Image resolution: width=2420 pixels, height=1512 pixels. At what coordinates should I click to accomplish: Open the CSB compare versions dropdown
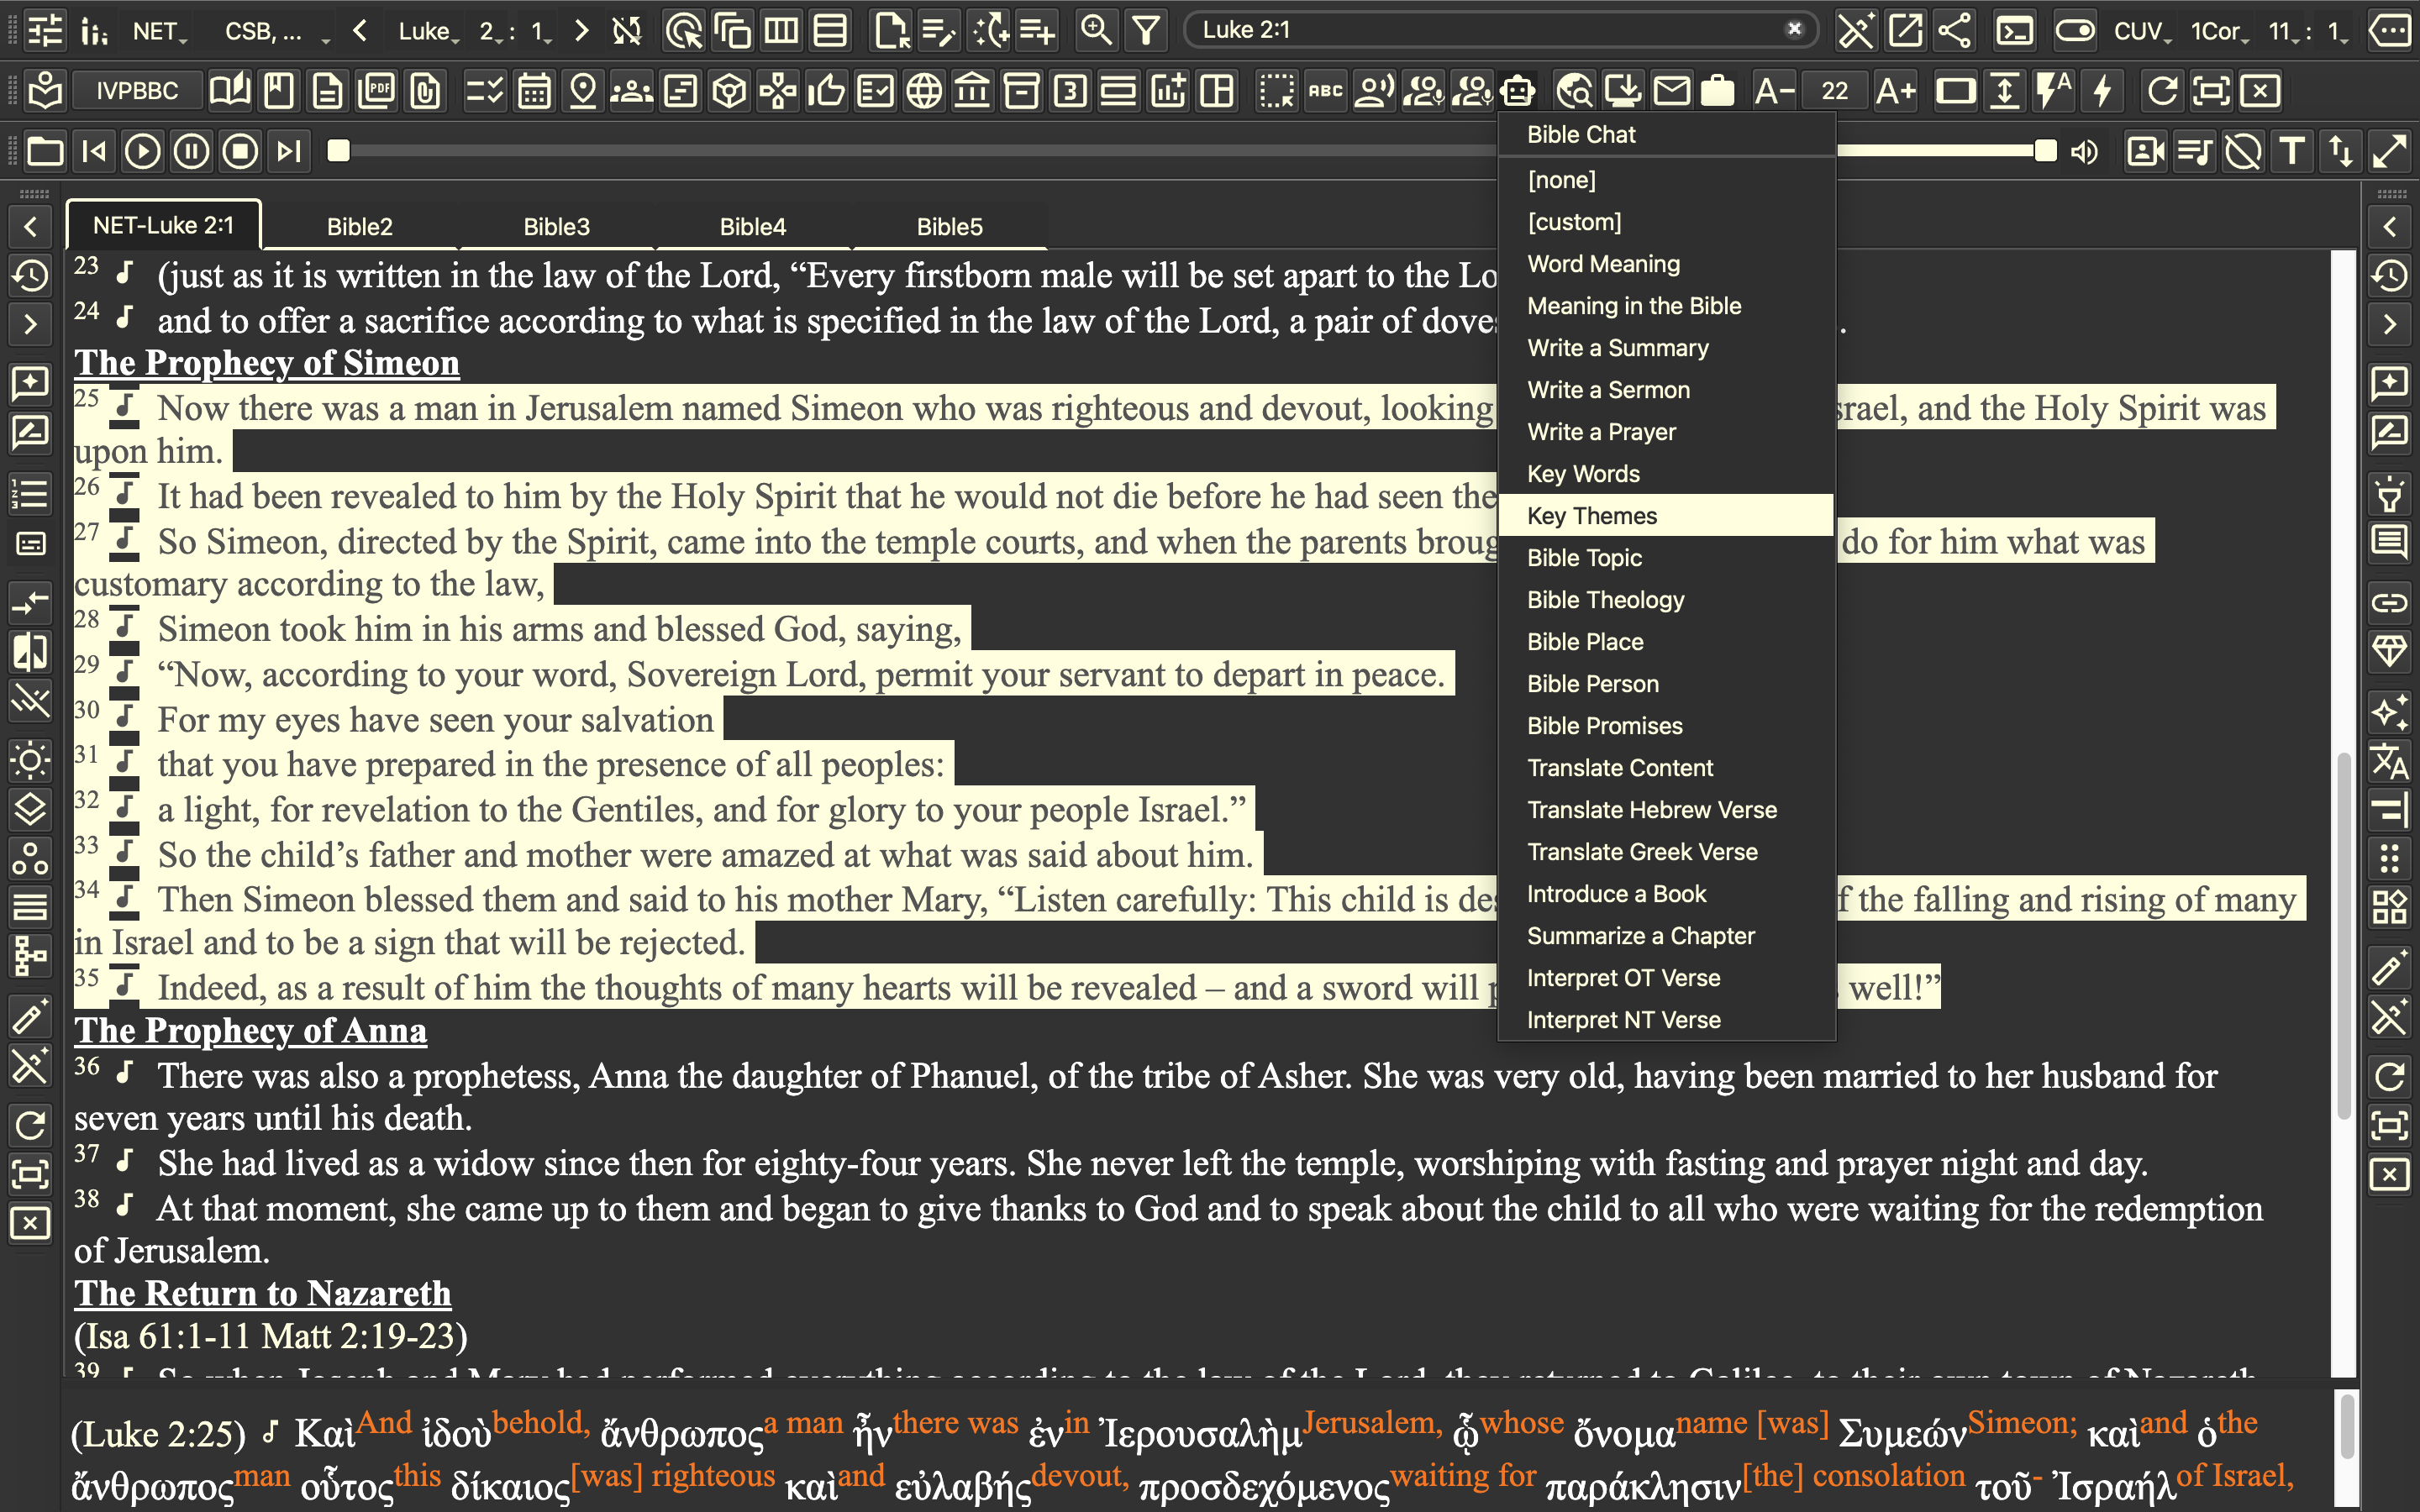pos(276,31)
